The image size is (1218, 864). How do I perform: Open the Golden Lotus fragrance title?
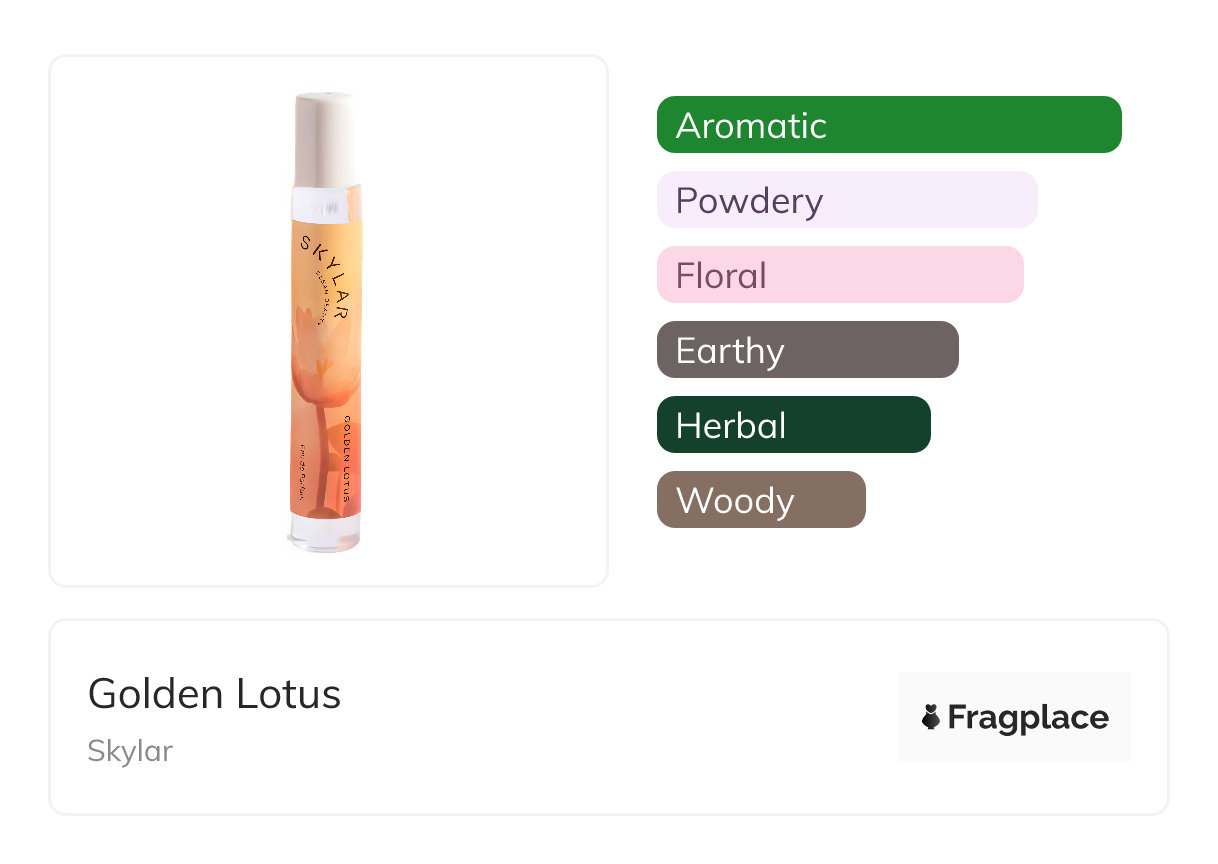pyautogui.click(x=215, y=694)
